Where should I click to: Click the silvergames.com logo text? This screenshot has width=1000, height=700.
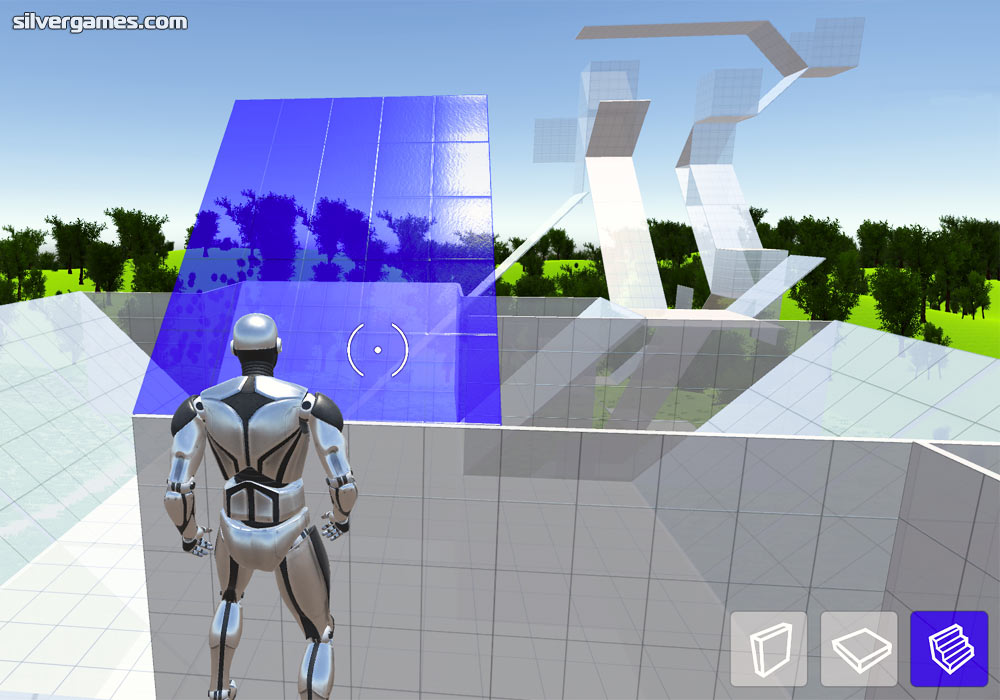(100, 21)
